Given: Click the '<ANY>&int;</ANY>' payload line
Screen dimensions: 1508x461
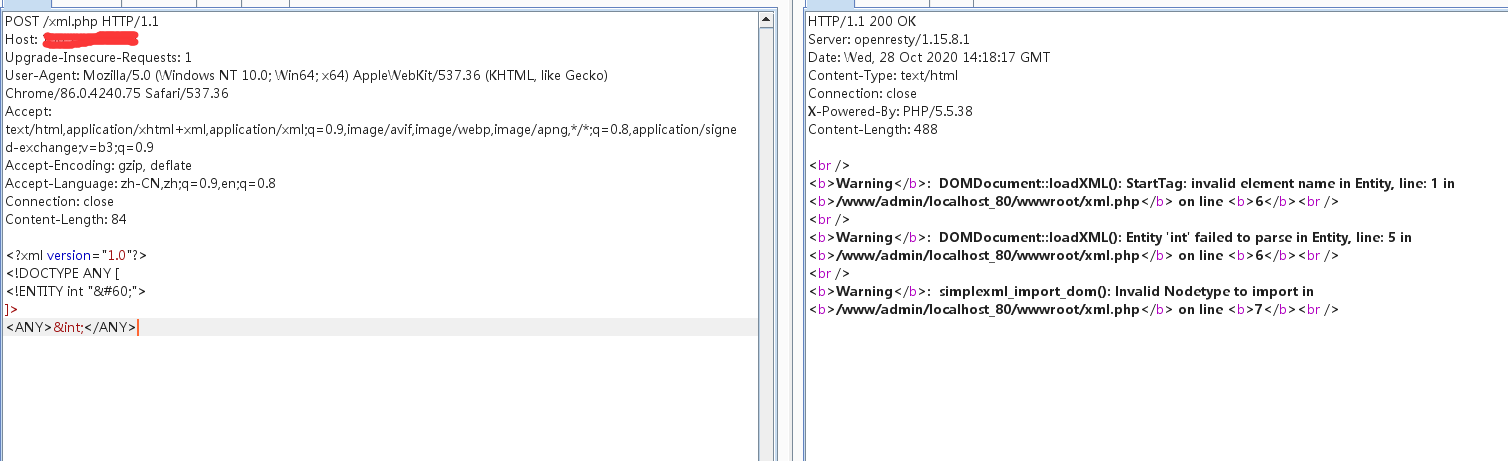Looking at the screenshot, I should click(x=71, y=327).
